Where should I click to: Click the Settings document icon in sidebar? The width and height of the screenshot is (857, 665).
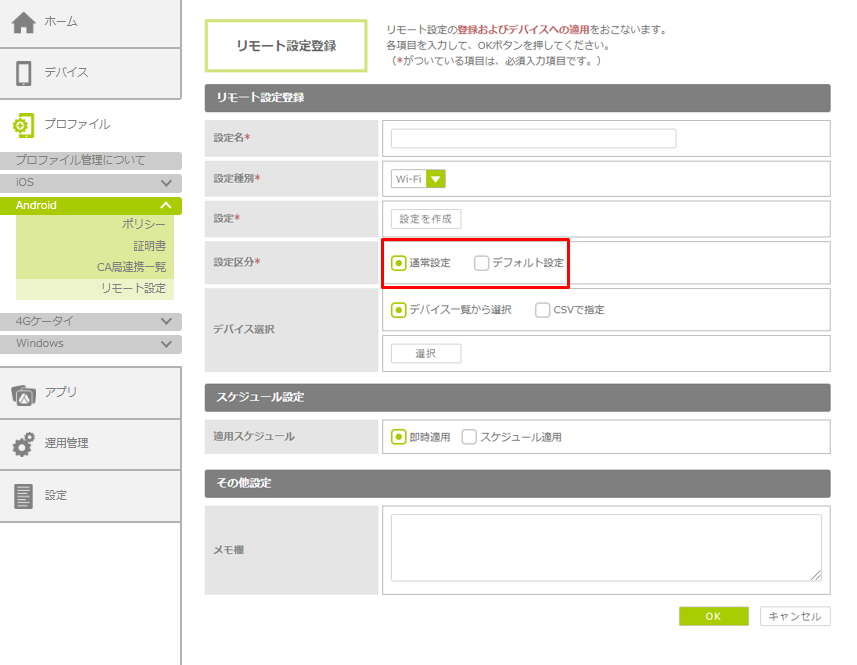[23, 496]
